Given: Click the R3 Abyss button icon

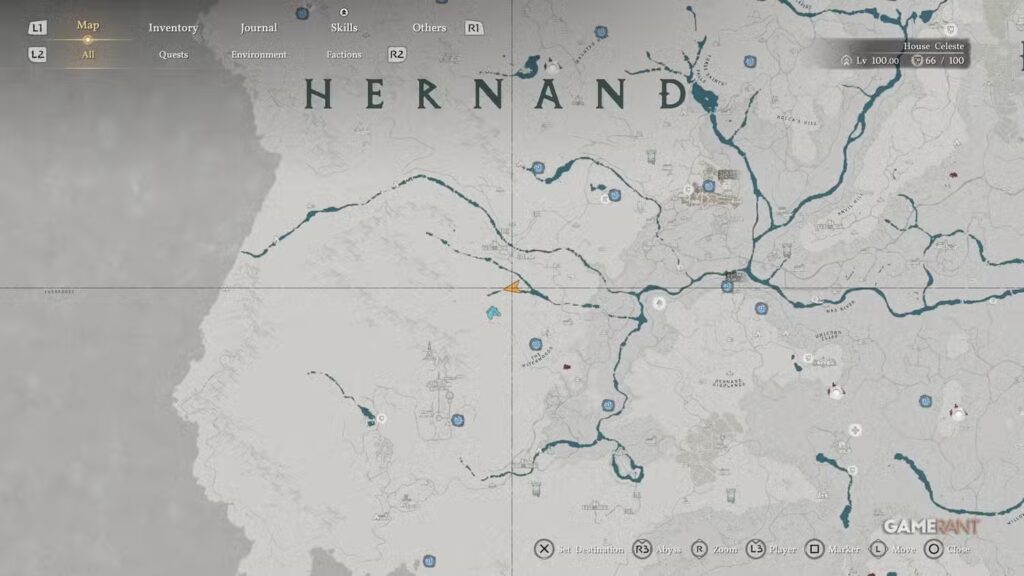Looking at the screenshot, I should [642, 549].
